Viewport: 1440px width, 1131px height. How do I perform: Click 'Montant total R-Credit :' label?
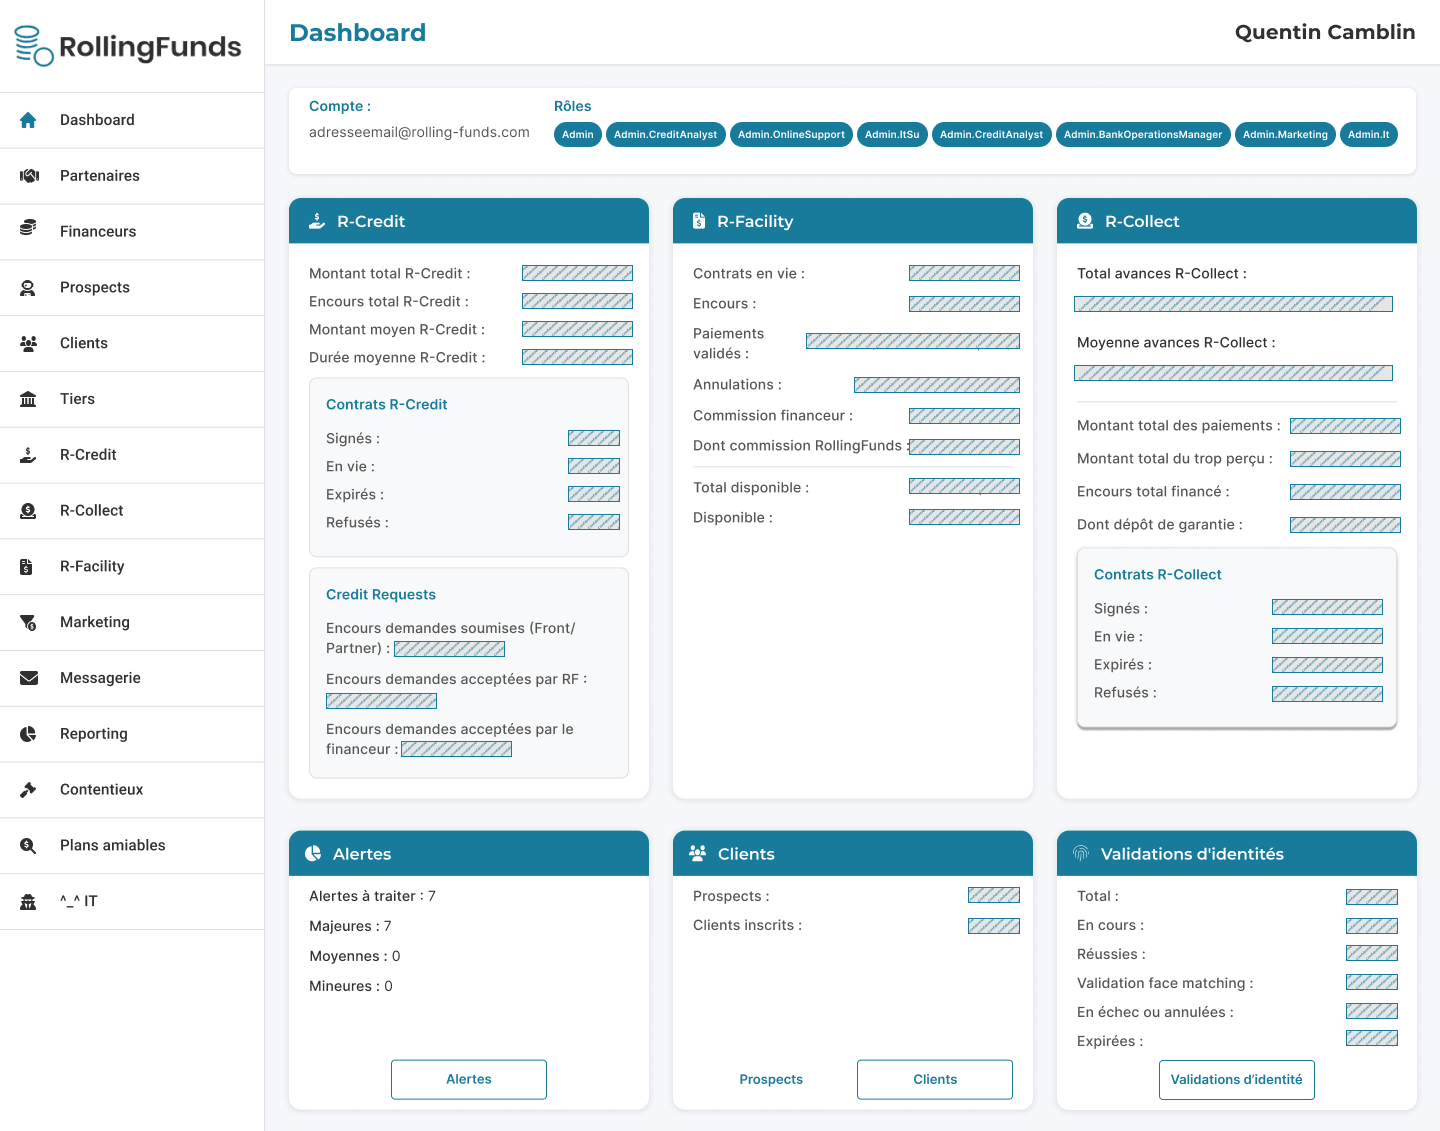(x=390, y=273)
